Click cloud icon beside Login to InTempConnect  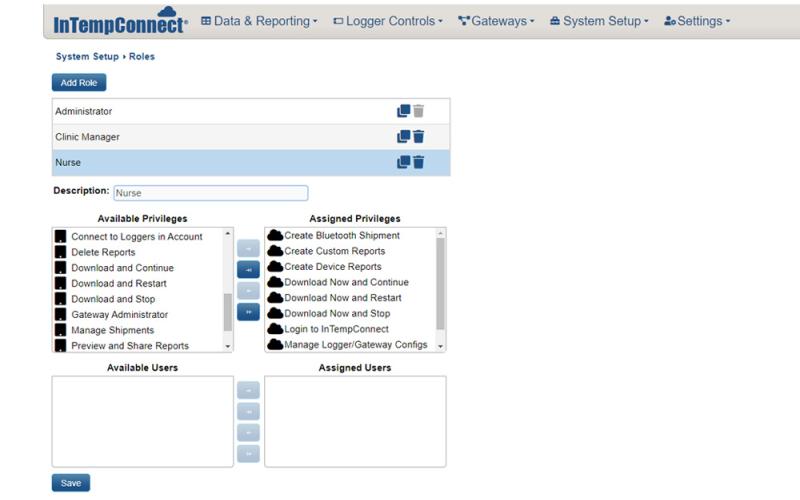pos(275,329)
